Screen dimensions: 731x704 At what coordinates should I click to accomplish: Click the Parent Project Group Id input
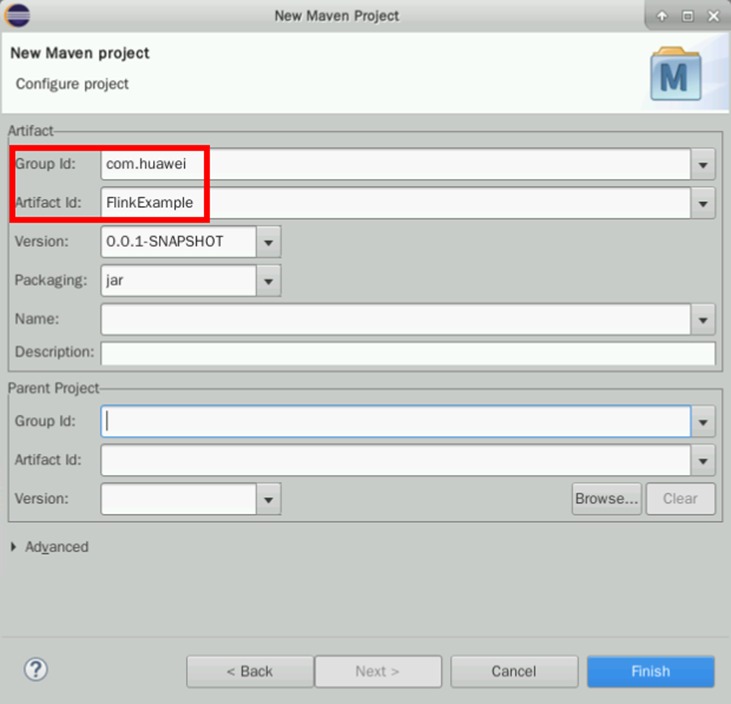[395, 422]
